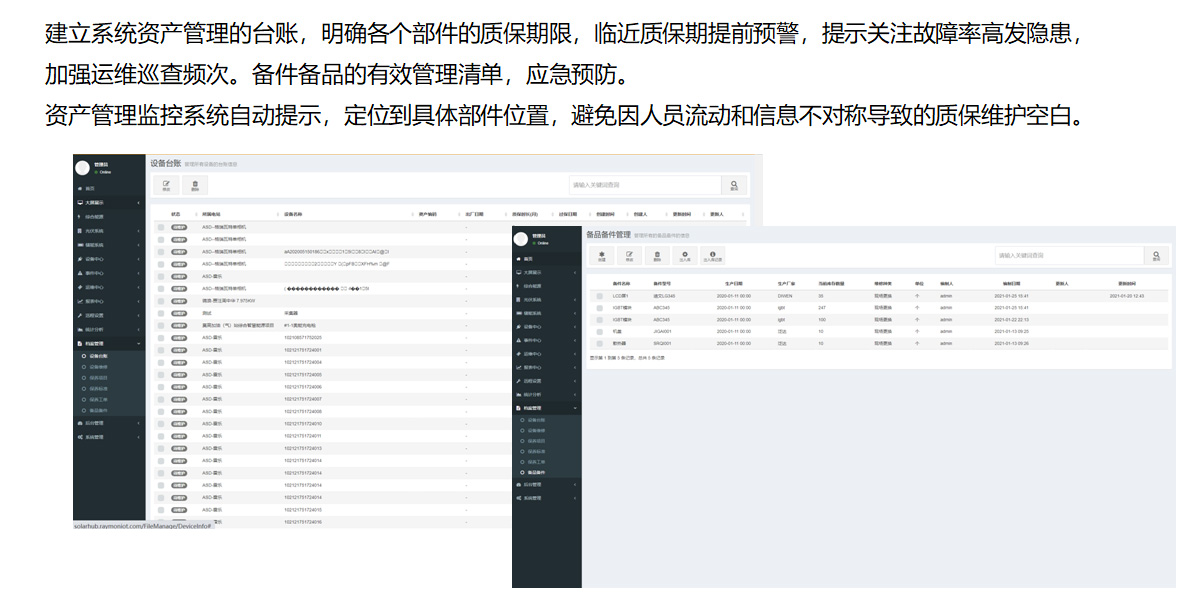The image size is (1200, 603).
Task: Click the edit icon in 设备台账 toolbar
Action: click(166, 185)
